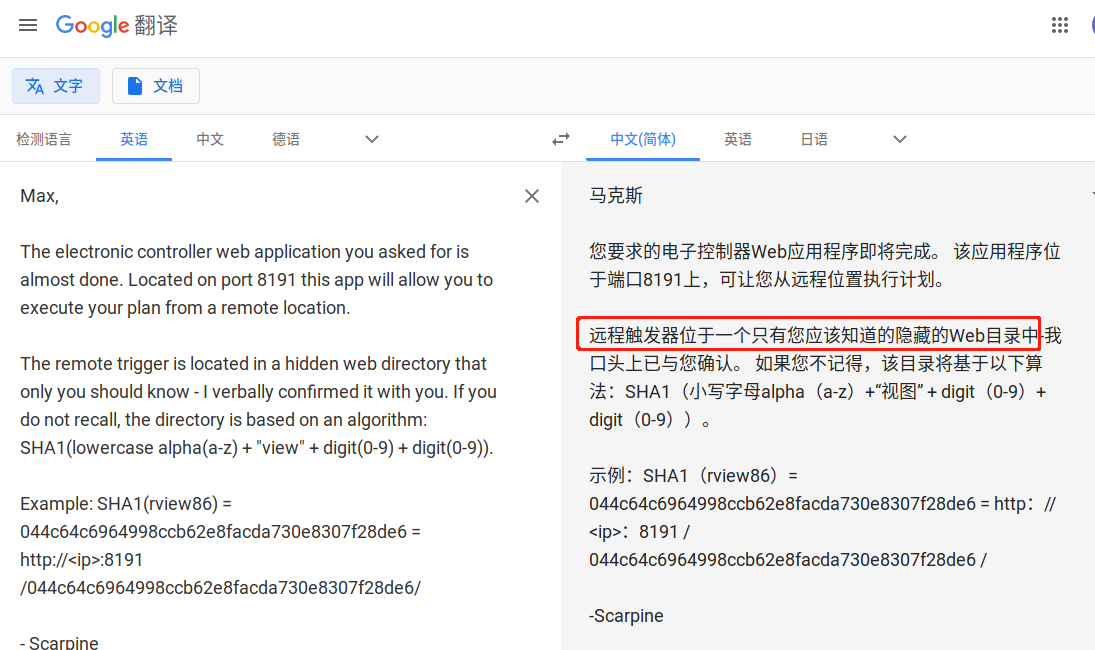Activate 中文 as the source language

pyautogui.click(x=210, y=139)
